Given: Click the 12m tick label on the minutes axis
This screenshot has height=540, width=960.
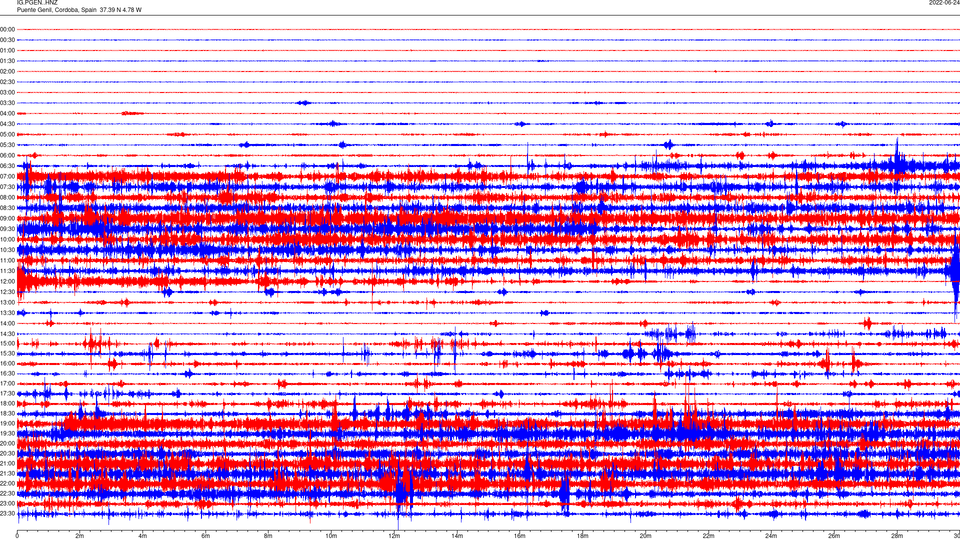Looking at the screenshot, I should tap(394, 536).
